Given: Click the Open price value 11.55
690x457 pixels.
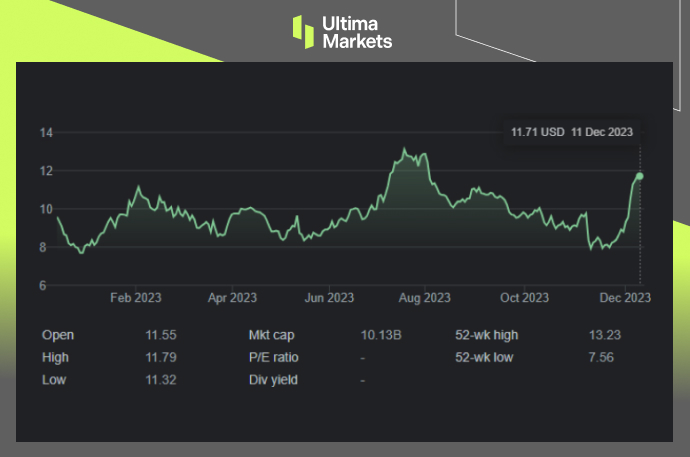Looking at the screenshot, I should [x=161, y=335].
